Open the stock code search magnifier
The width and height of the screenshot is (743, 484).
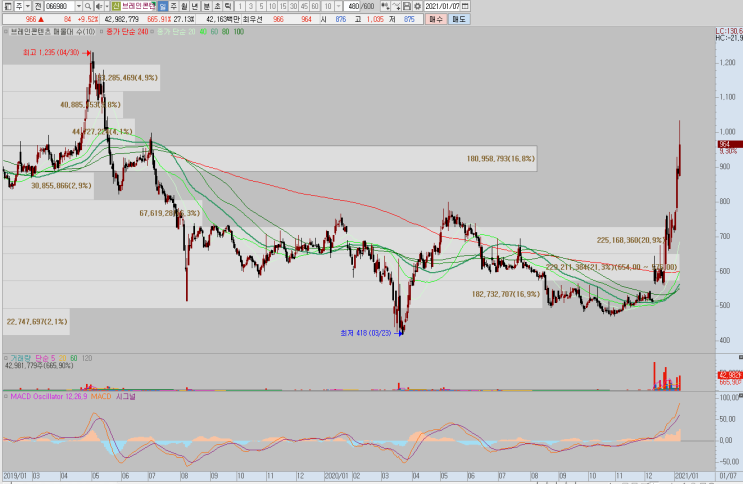88,6
